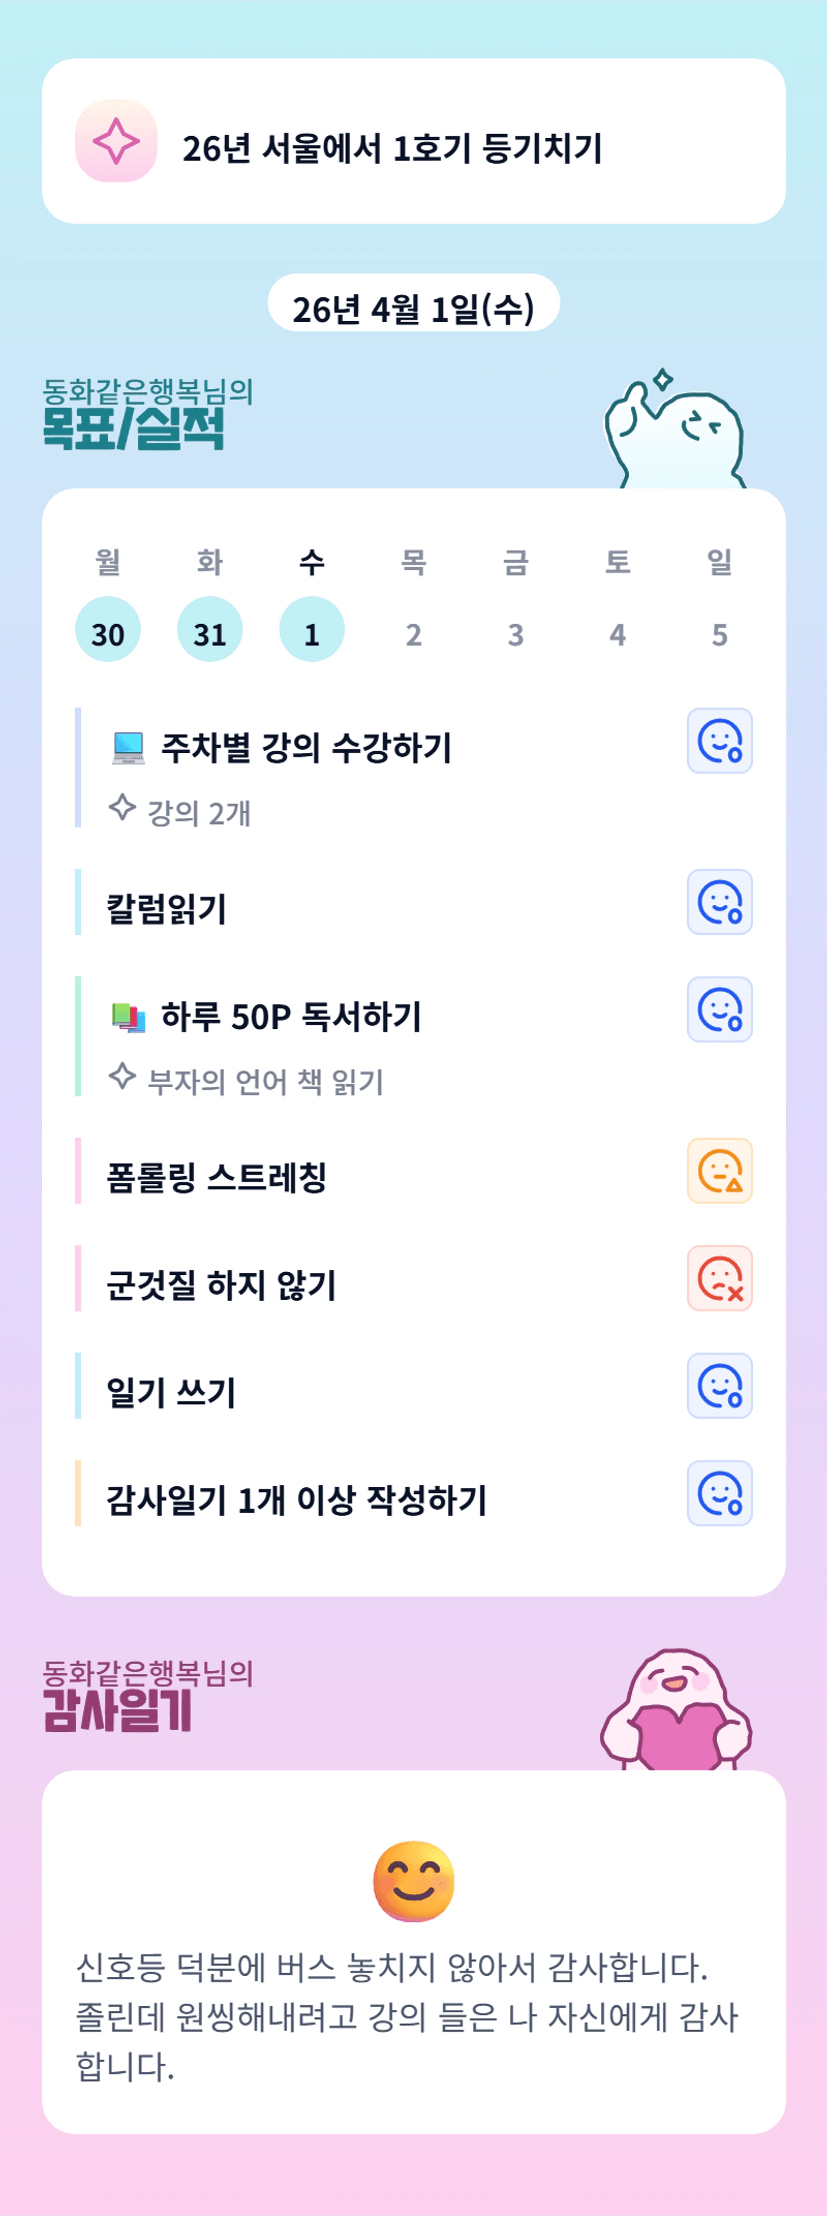Select Tuesday 31 in week calendar

(x=210, y=630)
